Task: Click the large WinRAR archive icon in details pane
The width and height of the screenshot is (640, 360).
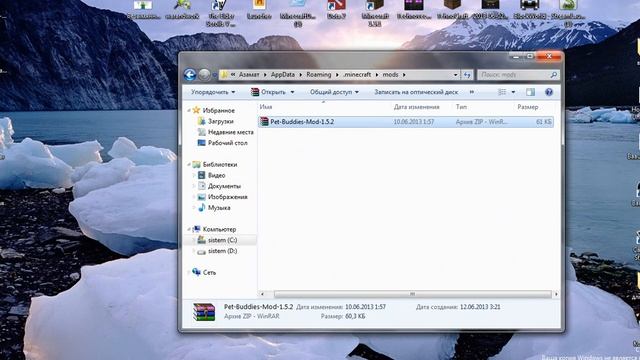Action: click(204, 312)
